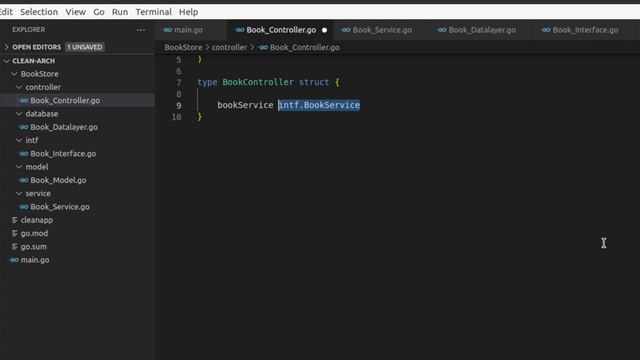Viewport: 640px width, 360px height.
Task: Open the Run menu
Action: click(120, 12)
